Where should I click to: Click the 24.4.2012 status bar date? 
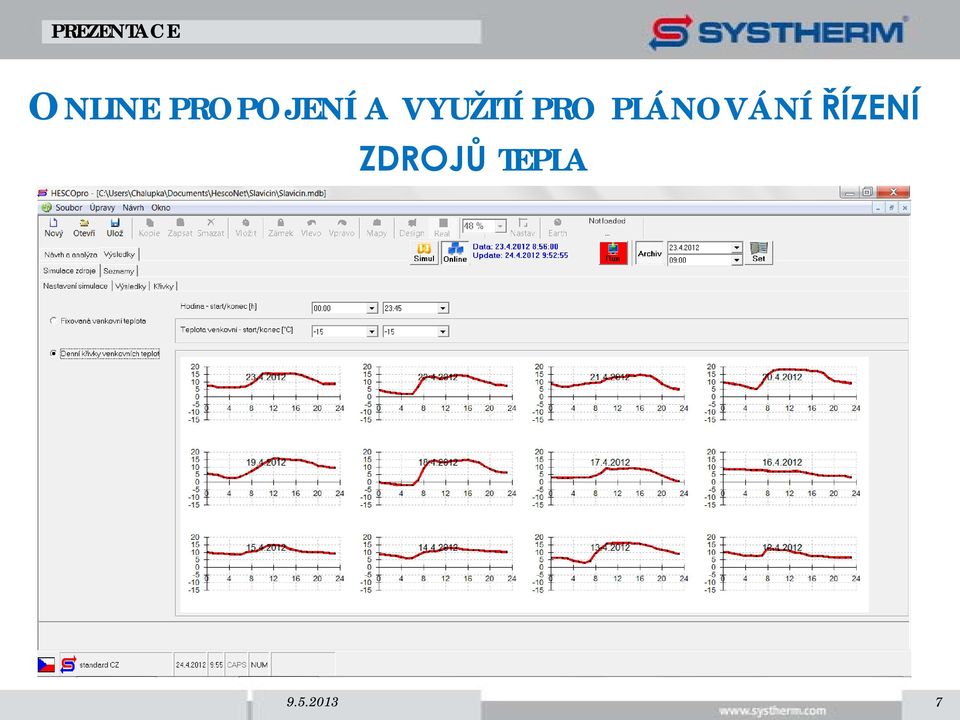tap(191, 665)
